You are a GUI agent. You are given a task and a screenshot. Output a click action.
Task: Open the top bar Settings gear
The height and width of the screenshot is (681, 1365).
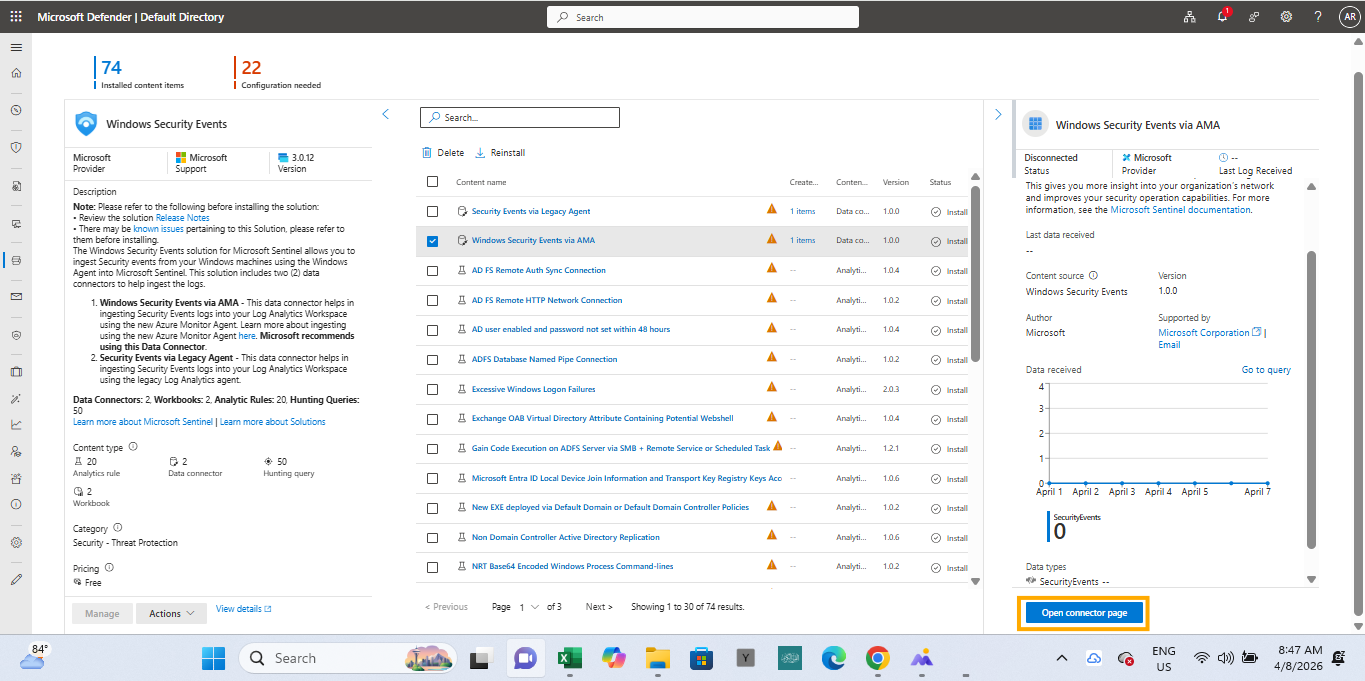[x=1286, y=17]
